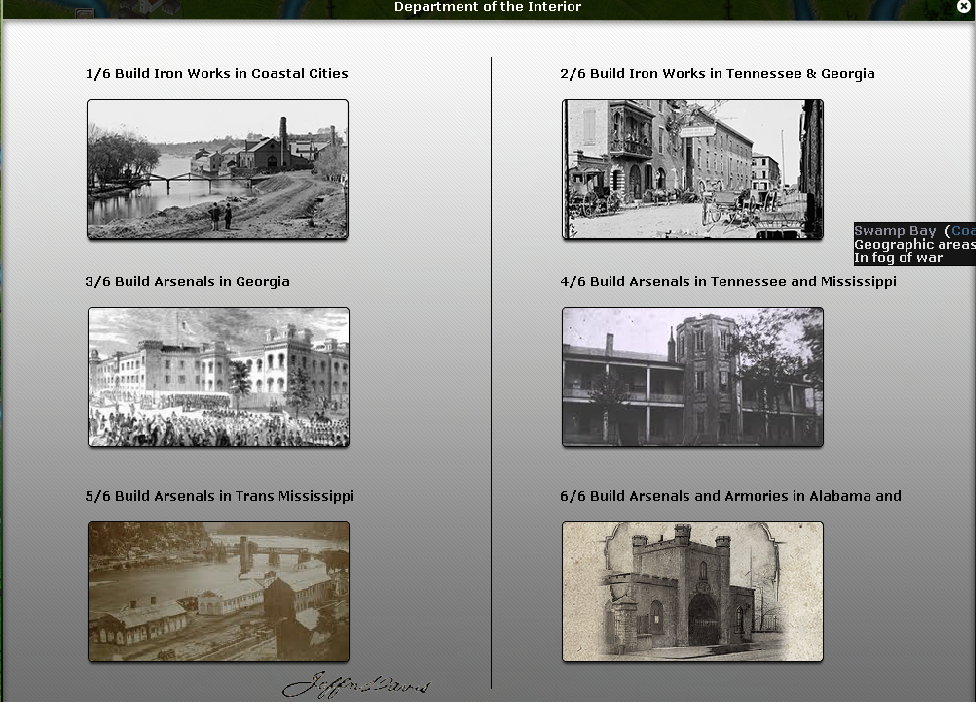The image size is (976, 705).
Task: Click the 'Geographic areas' tooltip line
Action: (x=913, y=245)
